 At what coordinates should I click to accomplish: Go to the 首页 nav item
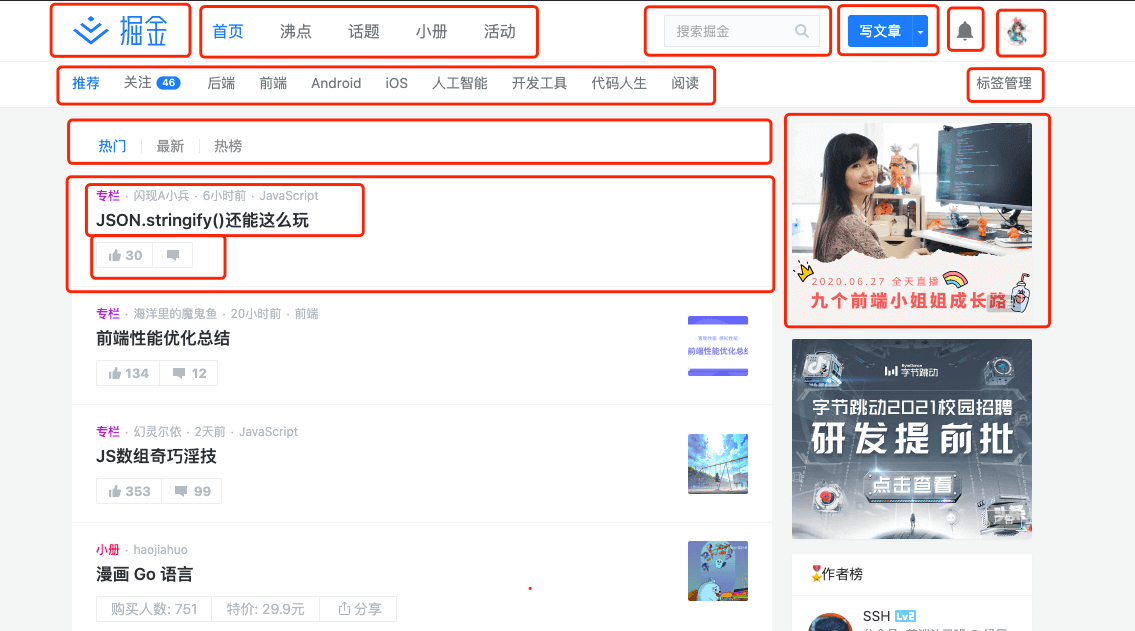(x=227, y=32)
